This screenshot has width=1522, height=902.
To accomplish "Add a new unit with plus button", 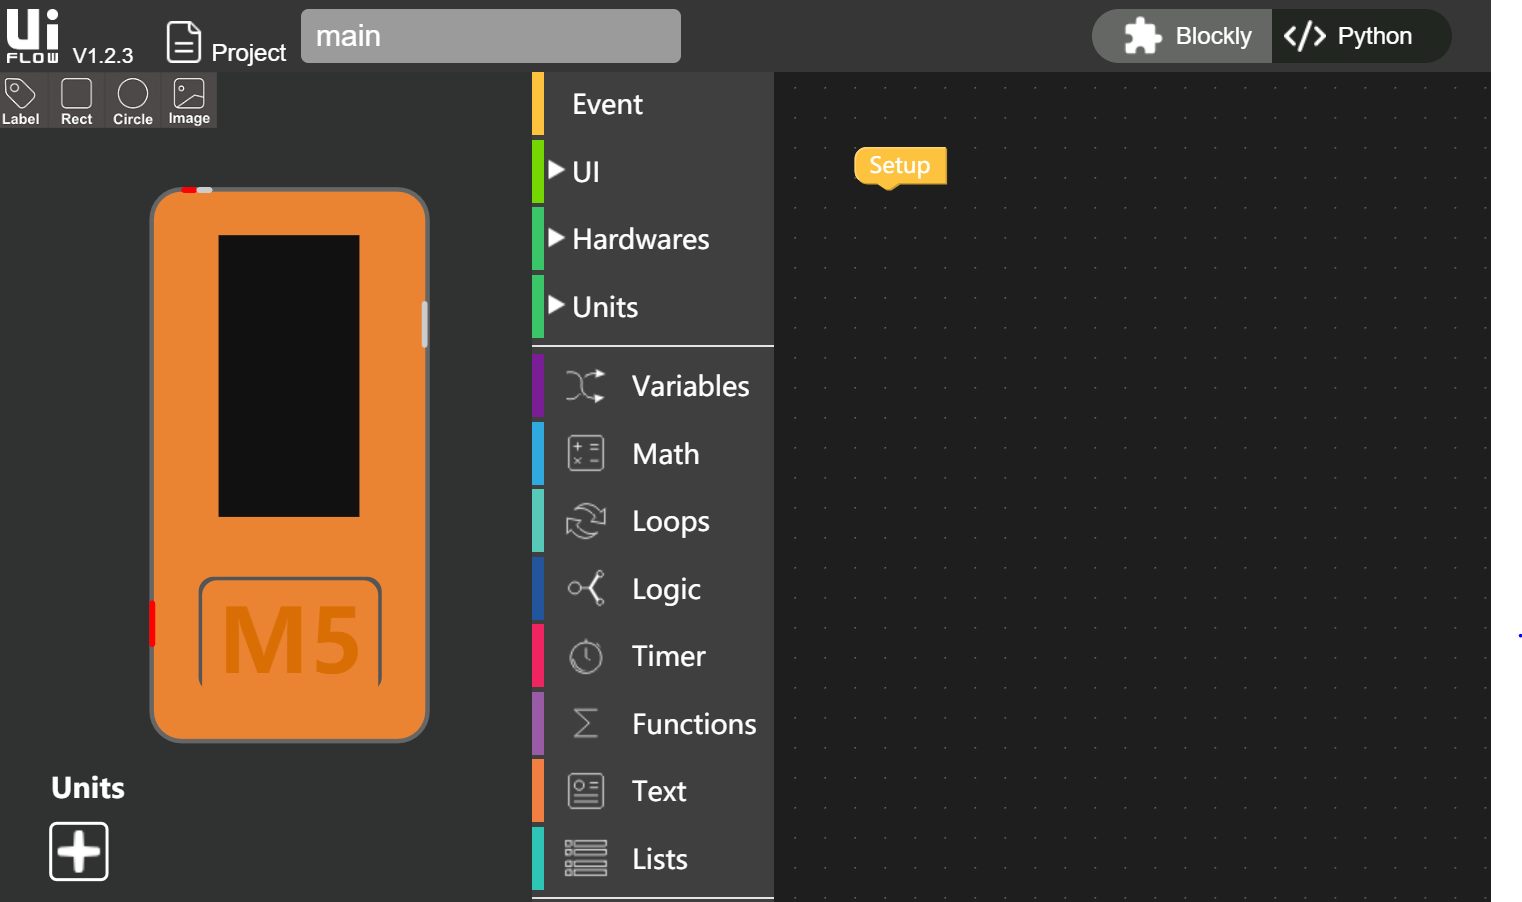I will [x=79, y=852].
